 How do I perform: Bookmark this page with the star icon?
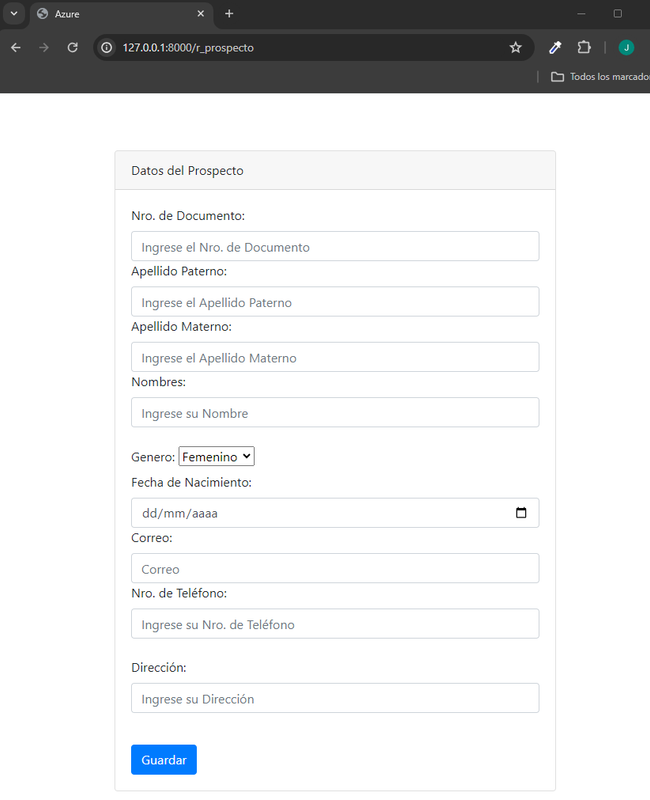[x=515, y=47]
